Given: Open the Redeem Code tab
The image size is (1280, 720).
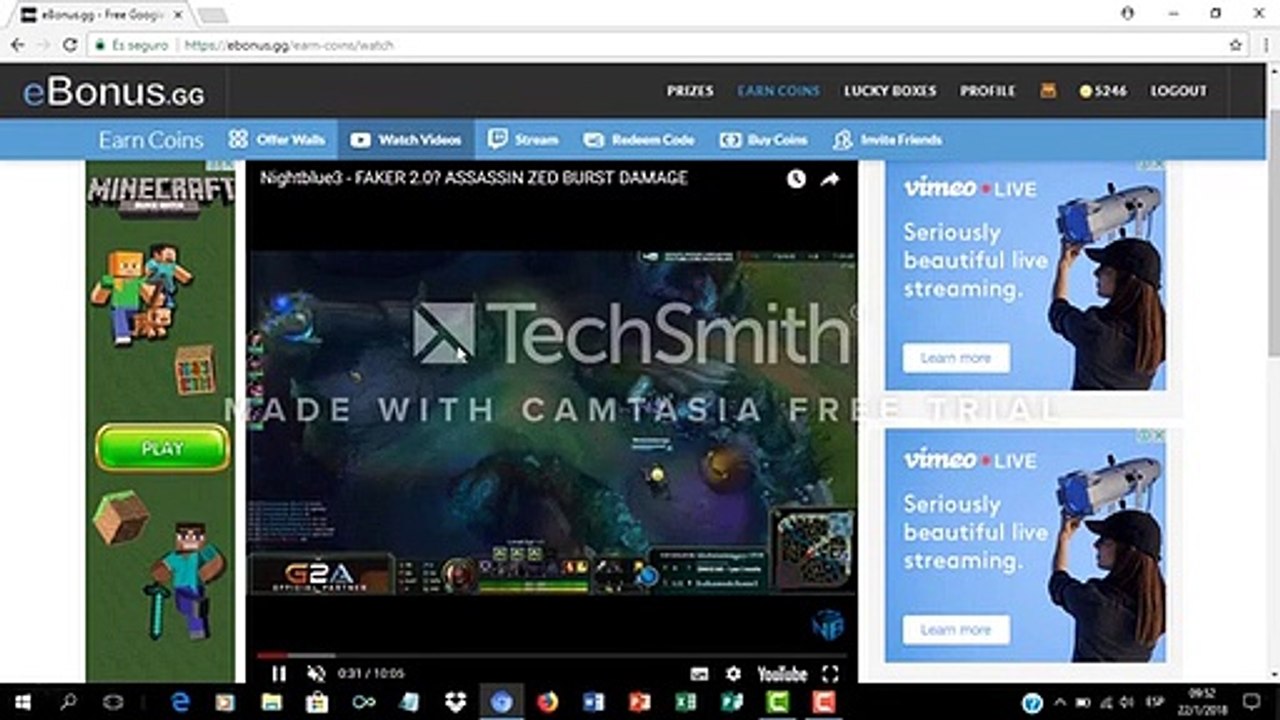Looking at the screenshot, I should click(638, 140).
